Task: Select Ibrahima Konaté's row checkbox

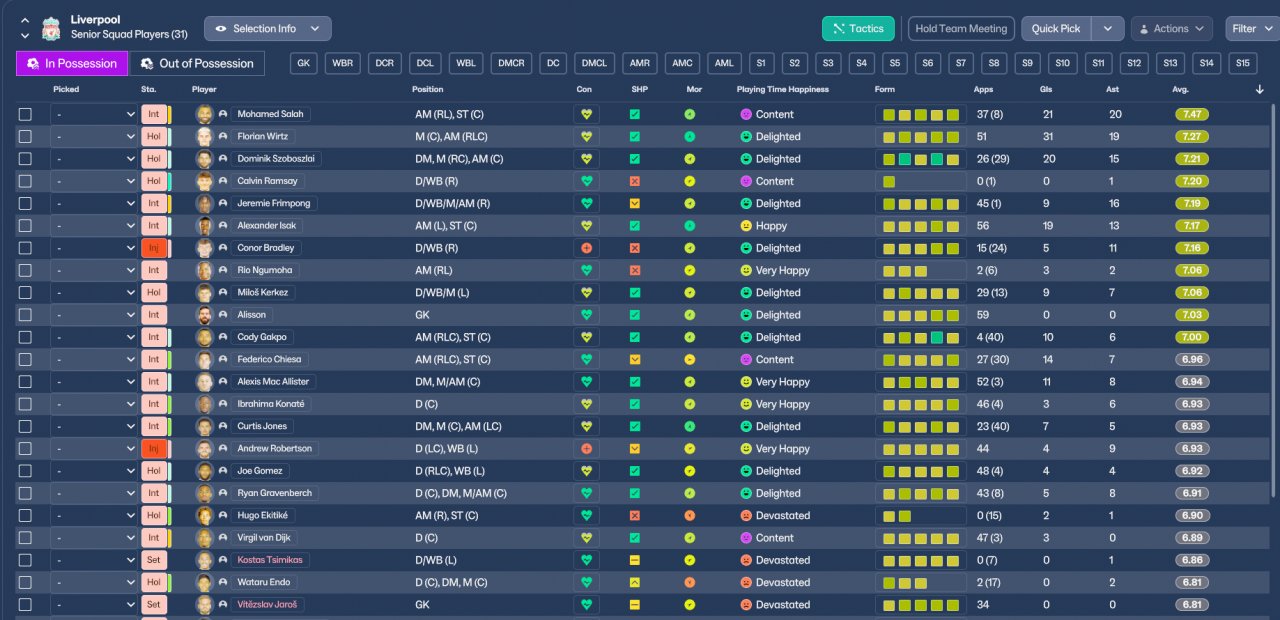Action: [25, 404]
